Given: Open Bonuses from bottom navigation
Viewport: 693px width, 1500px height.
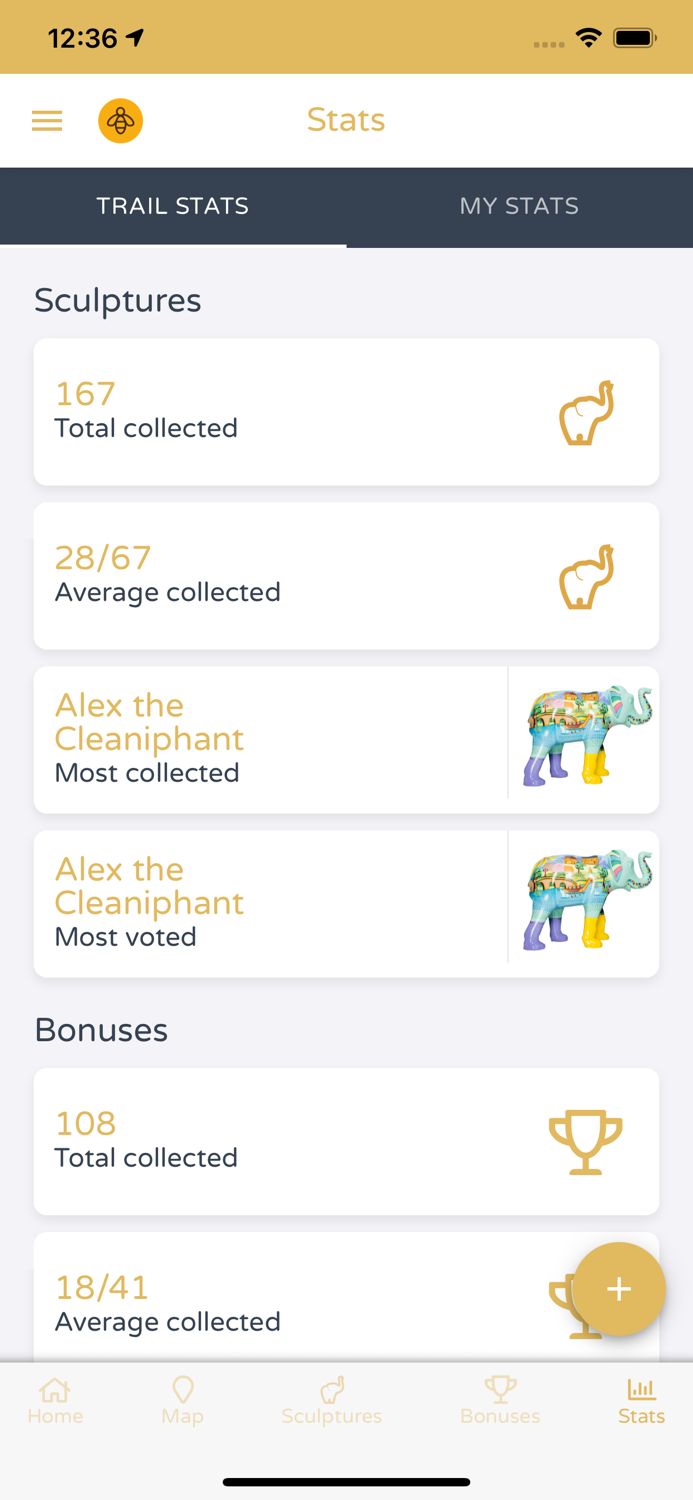Looking at the screenshot, I should [x=500, y=1401].
